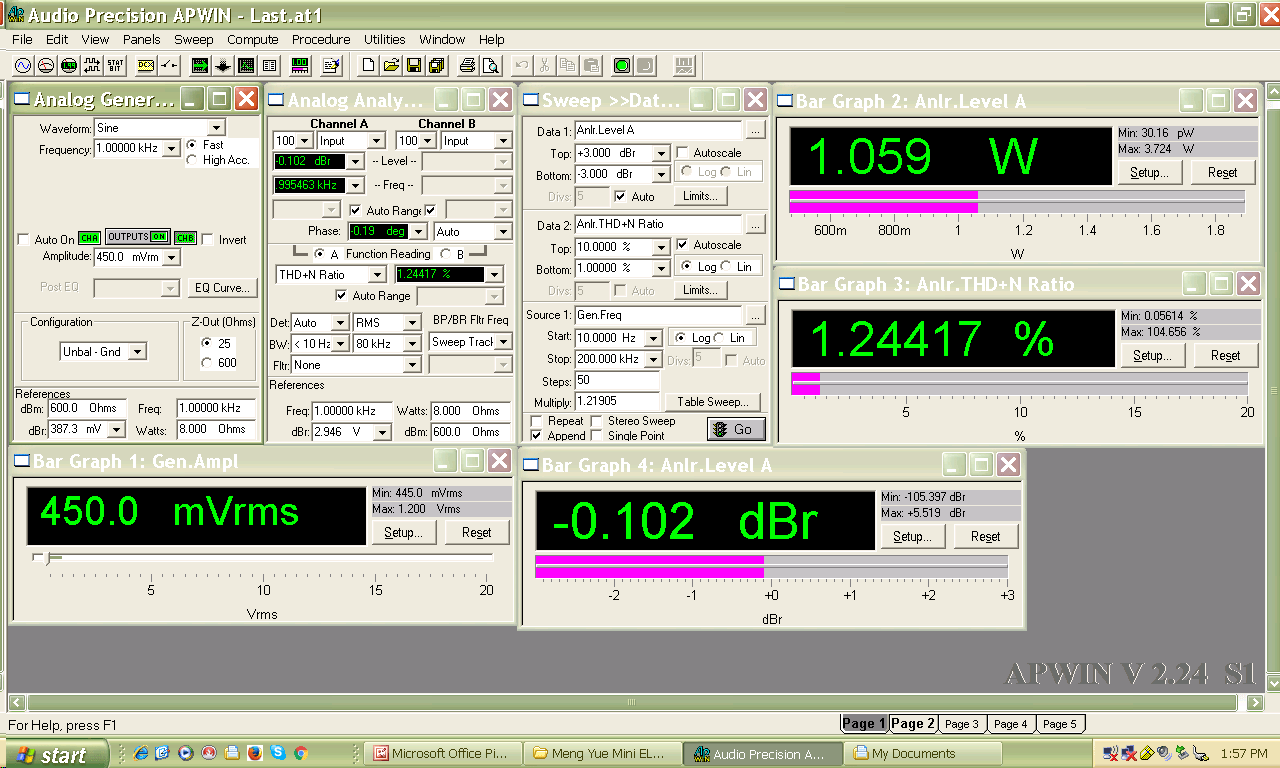The width and height of the screenshot is (1280, 768).
Task: Click the Save All toolbar icon
Action: point(437,65)
